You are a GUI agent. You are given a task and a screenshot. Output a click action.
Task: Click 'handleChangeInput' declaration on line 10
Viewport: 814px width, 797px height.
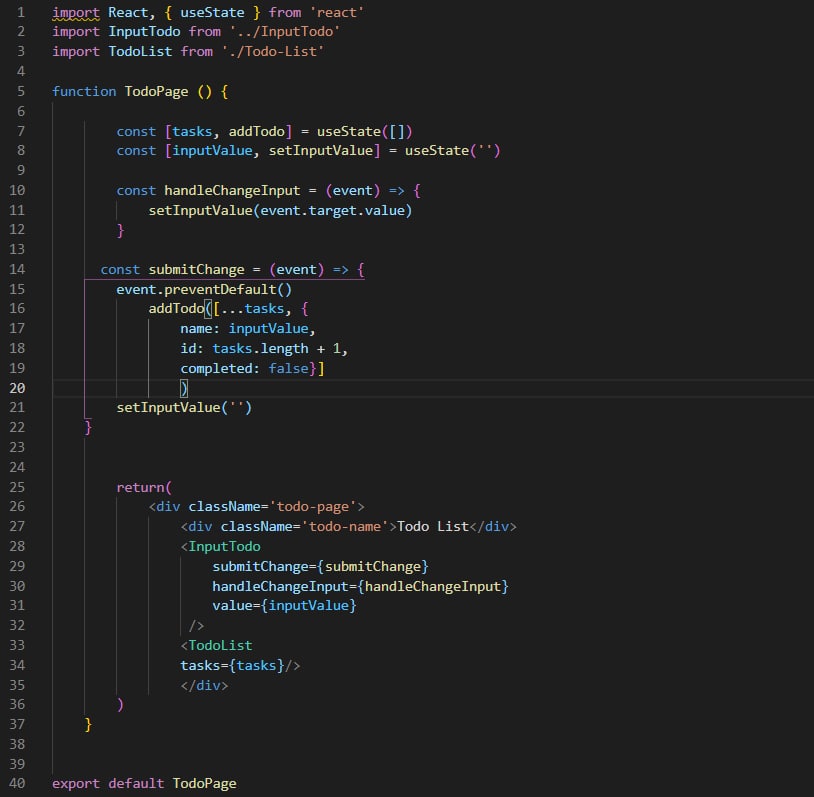tap(232, 191)
